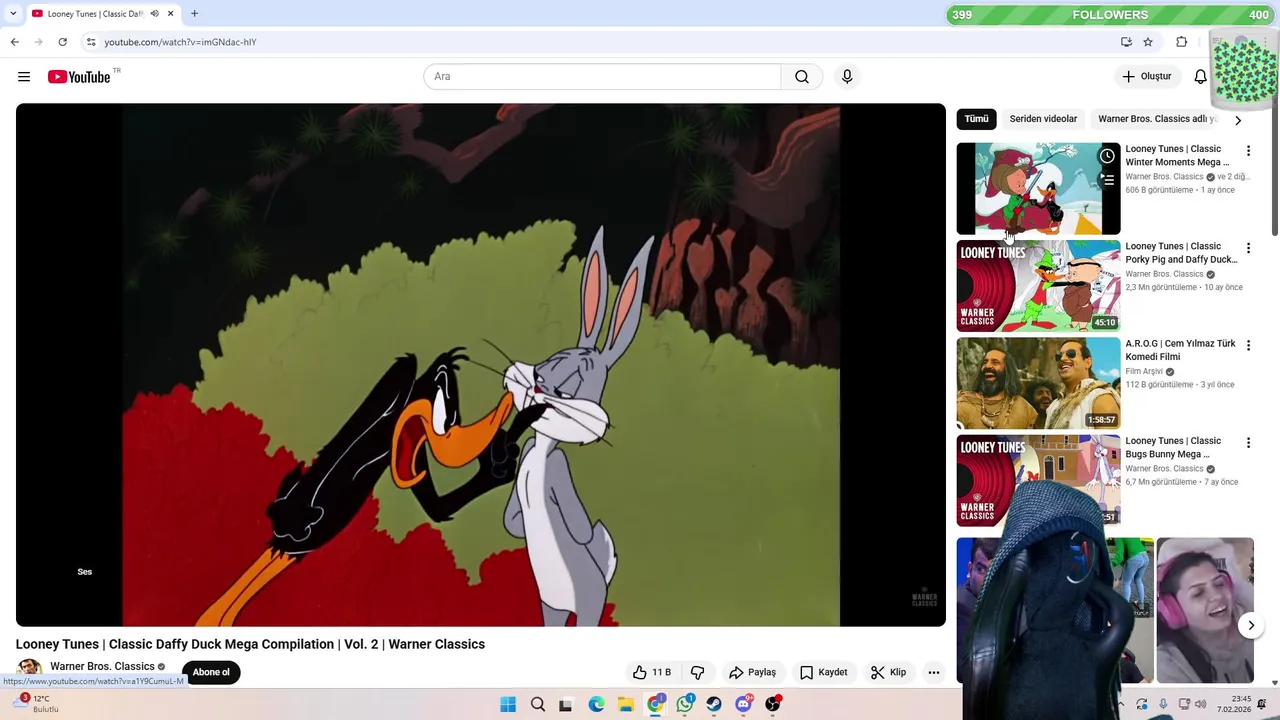The width and height of the screenshot is (1280, 720).
Task: Click the Paylaş share button
Action: [752, 672]
